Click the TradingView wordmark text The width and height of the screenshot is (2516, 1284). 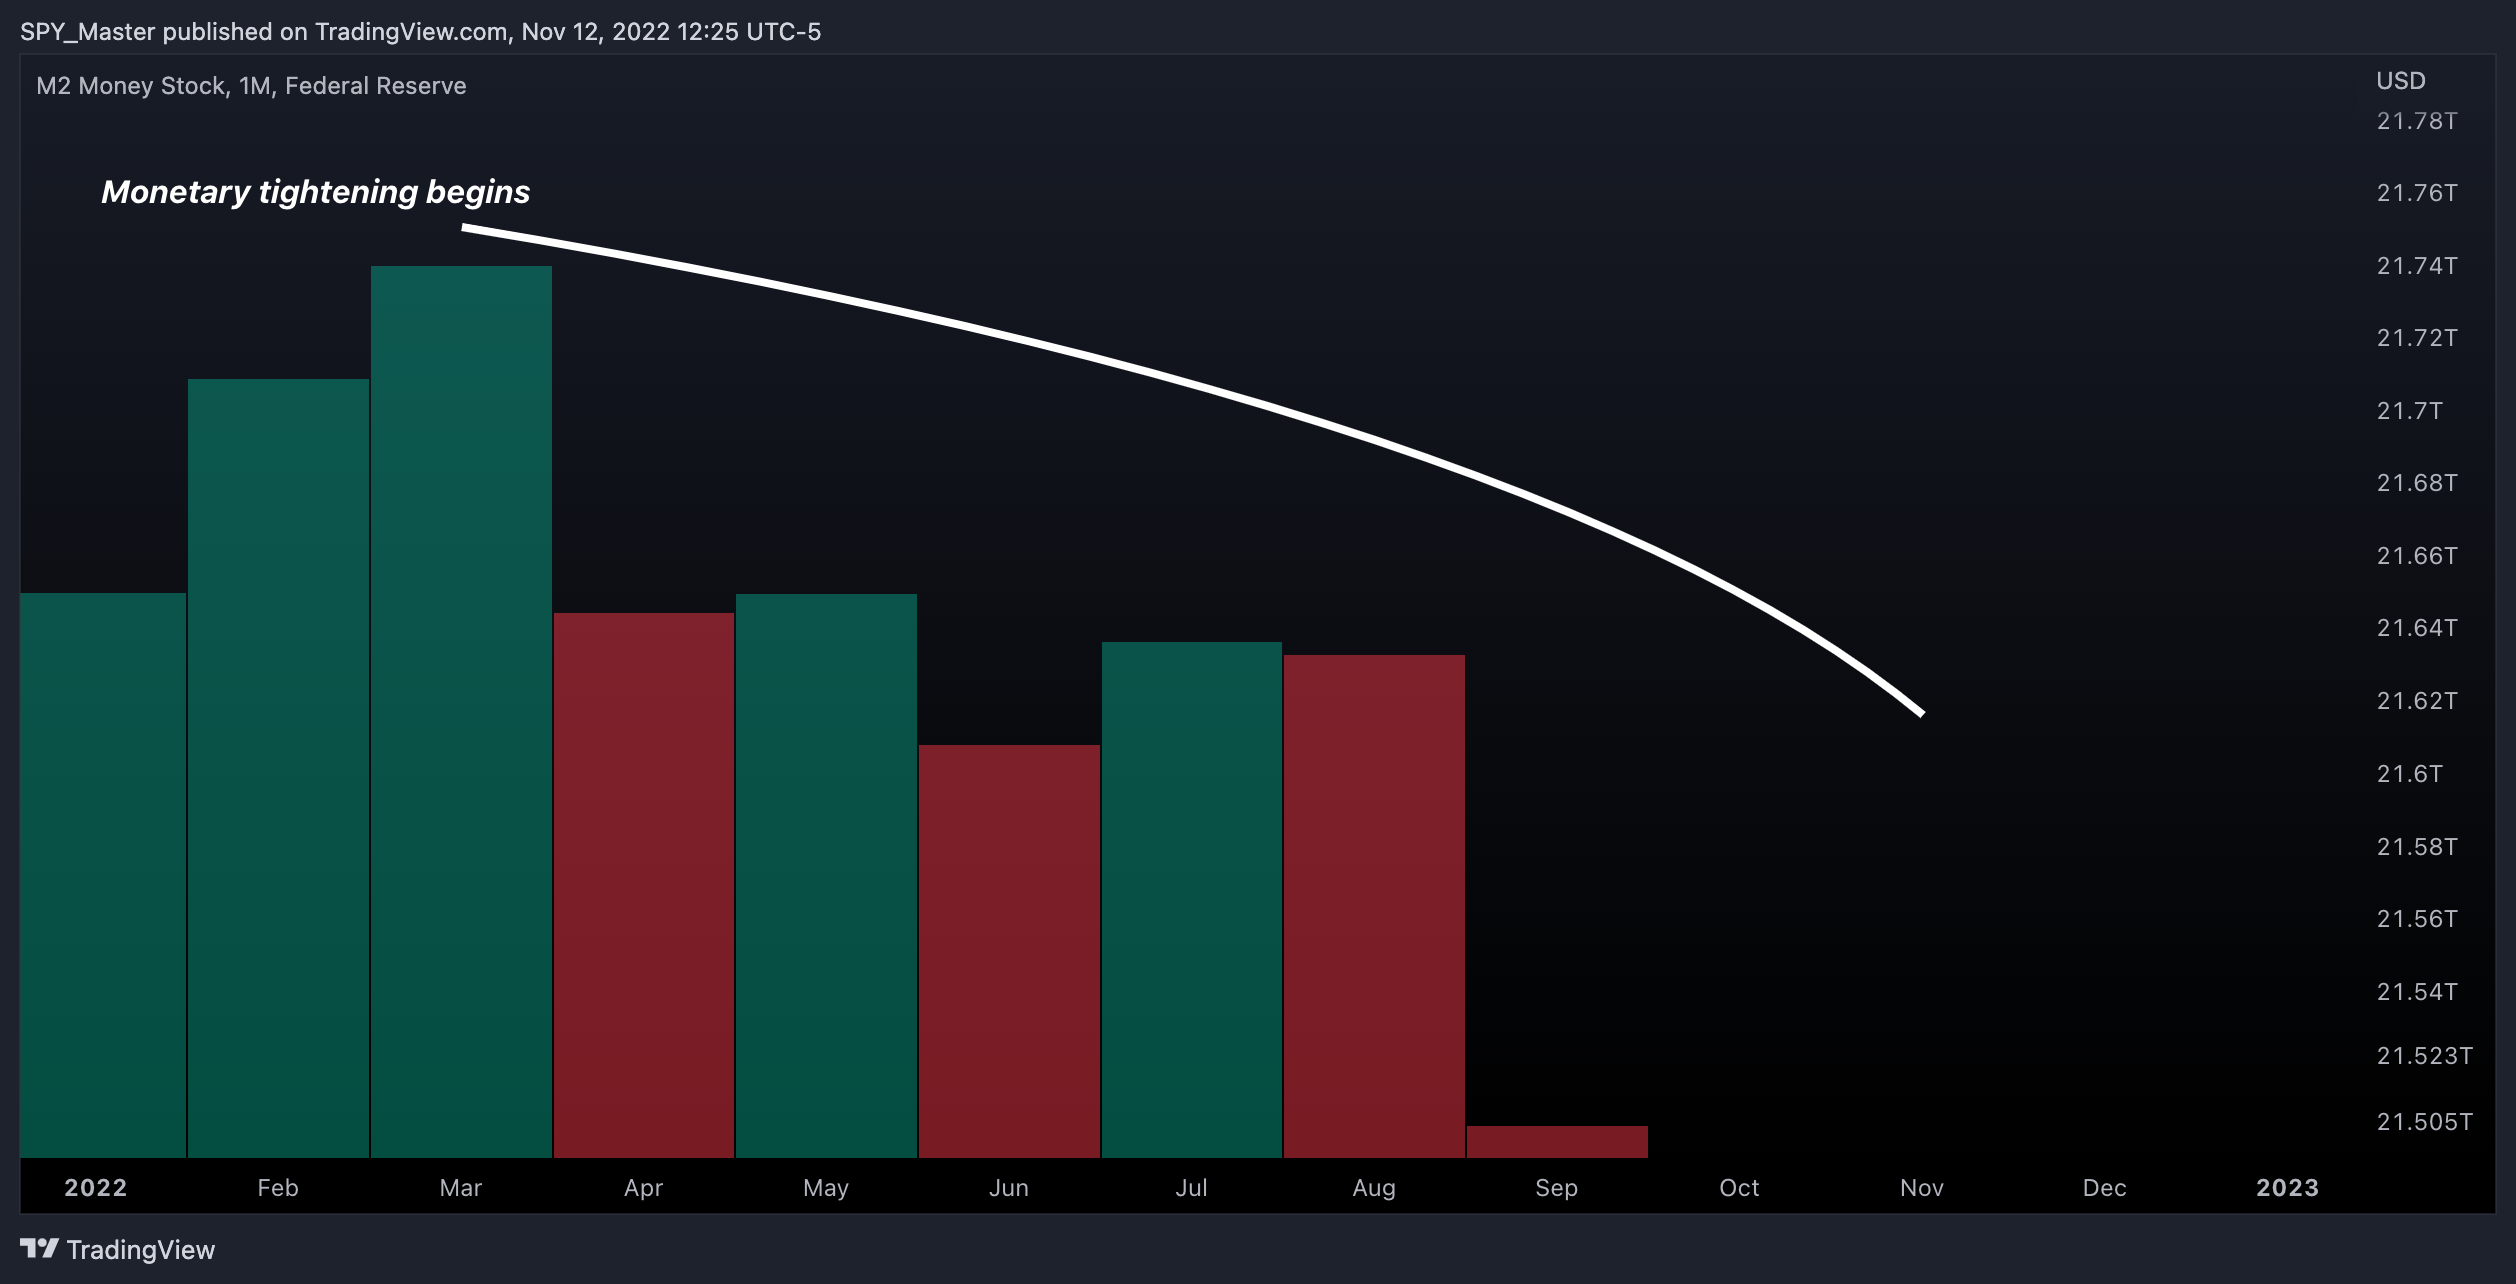click(141, 1250)
